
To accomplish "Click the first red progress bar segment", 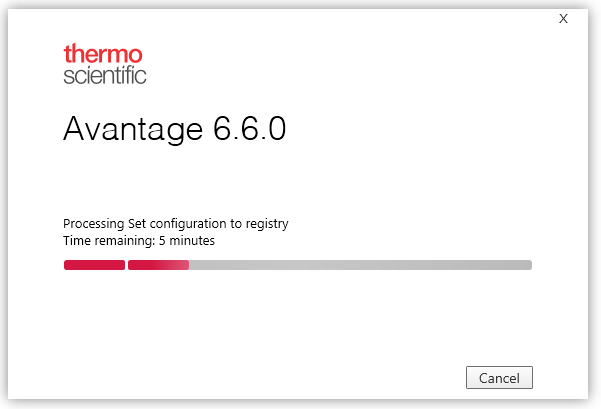I will pos(94,265).
